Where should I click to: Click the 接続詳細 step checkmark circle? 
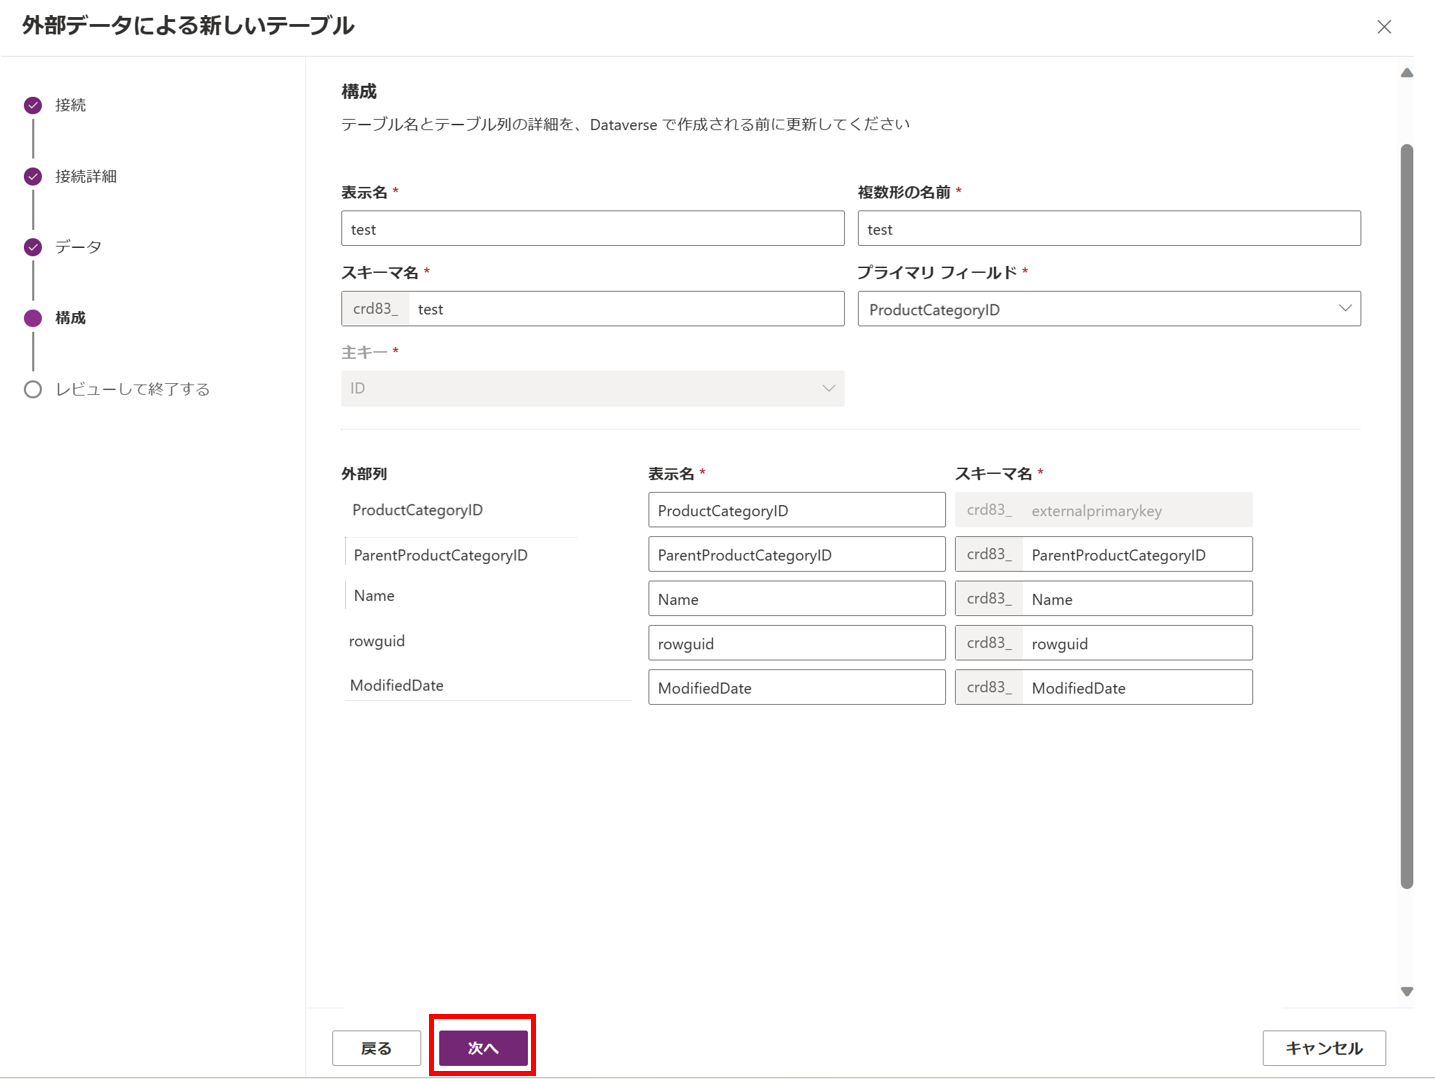click(33, 176)
